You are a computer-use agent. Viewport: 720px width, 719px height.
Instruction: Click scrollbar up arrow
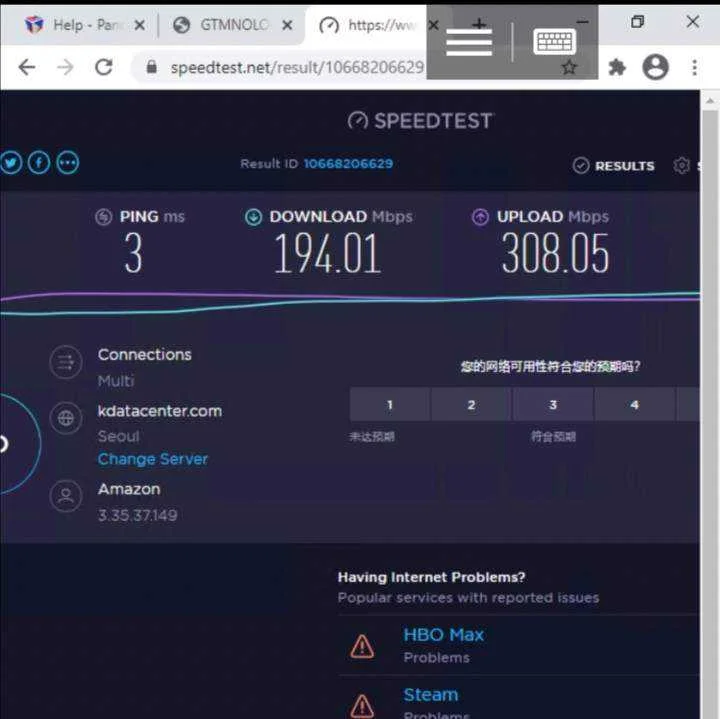(710, 100)
